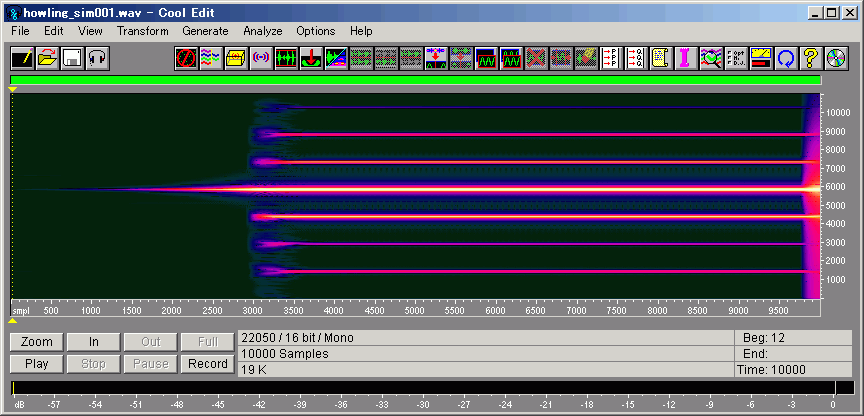864x416 pixels.
Task: Open the Edit menu
Action: coord(54,31)
